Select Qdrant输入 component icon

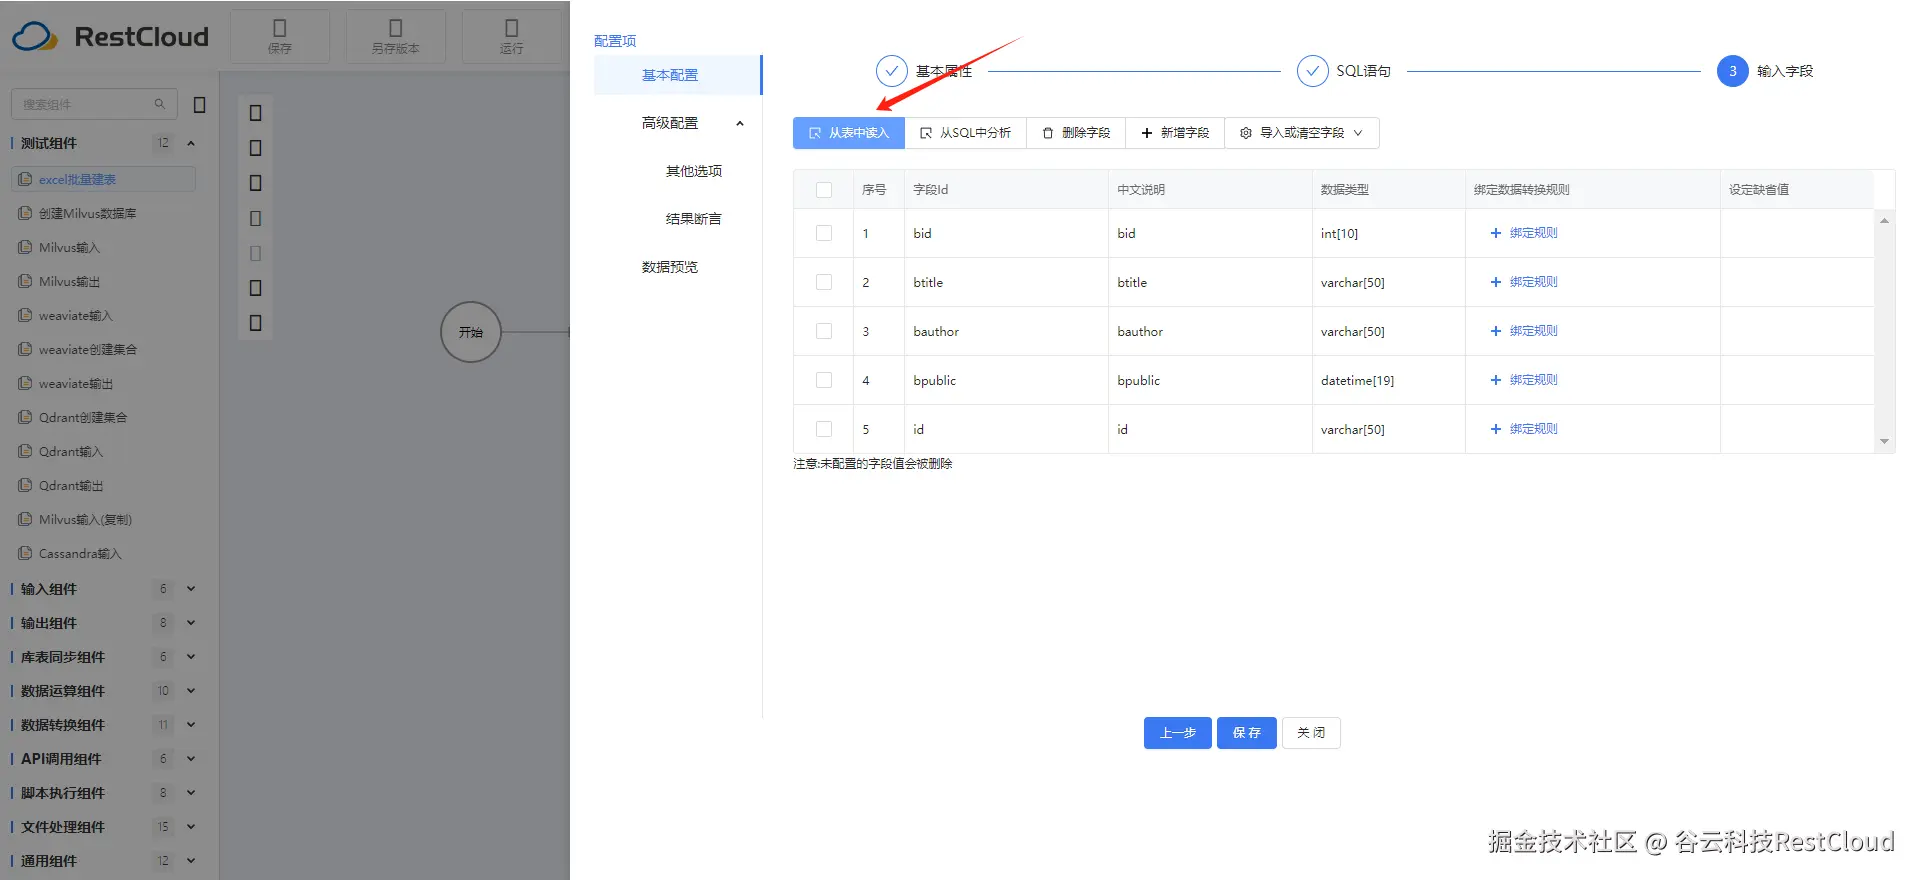tap(25, 451)
